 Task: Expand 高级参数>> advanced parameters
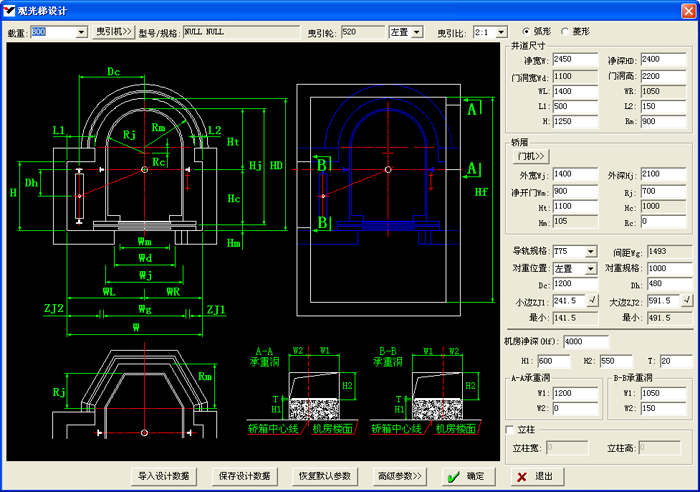click(x=399, y=476)
